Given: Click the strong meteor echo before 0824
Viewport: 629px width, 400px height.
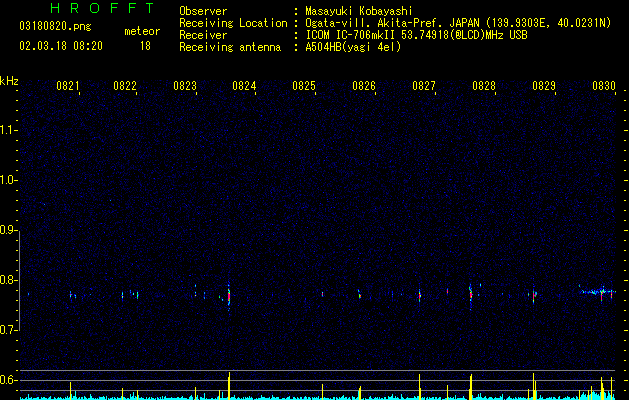Looking at the screenshot, I should pos(229,297).
